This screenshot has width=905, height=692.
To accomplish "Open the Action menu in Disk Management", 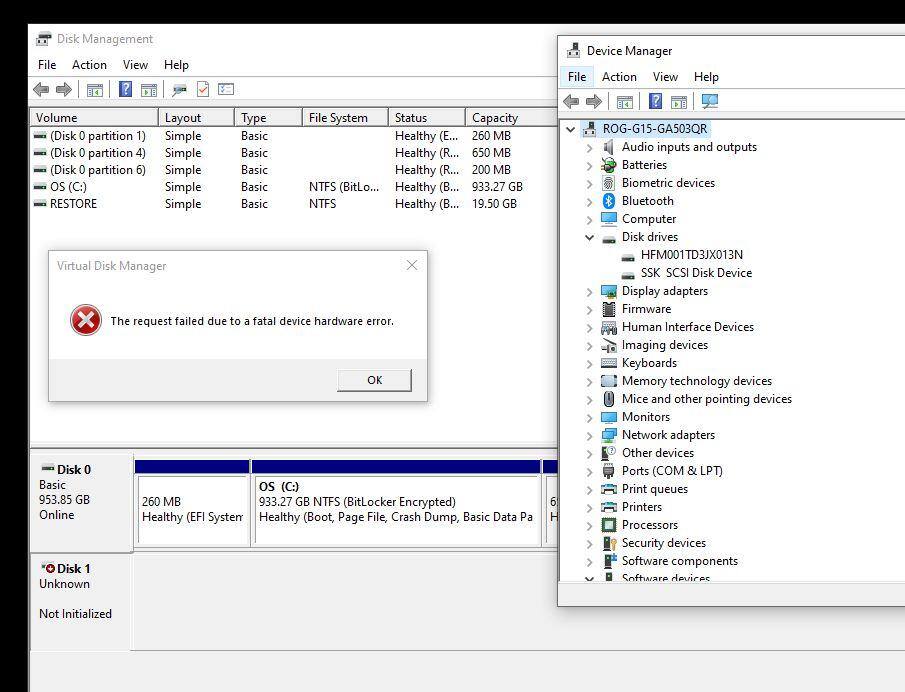I will [x=89, y=65].
